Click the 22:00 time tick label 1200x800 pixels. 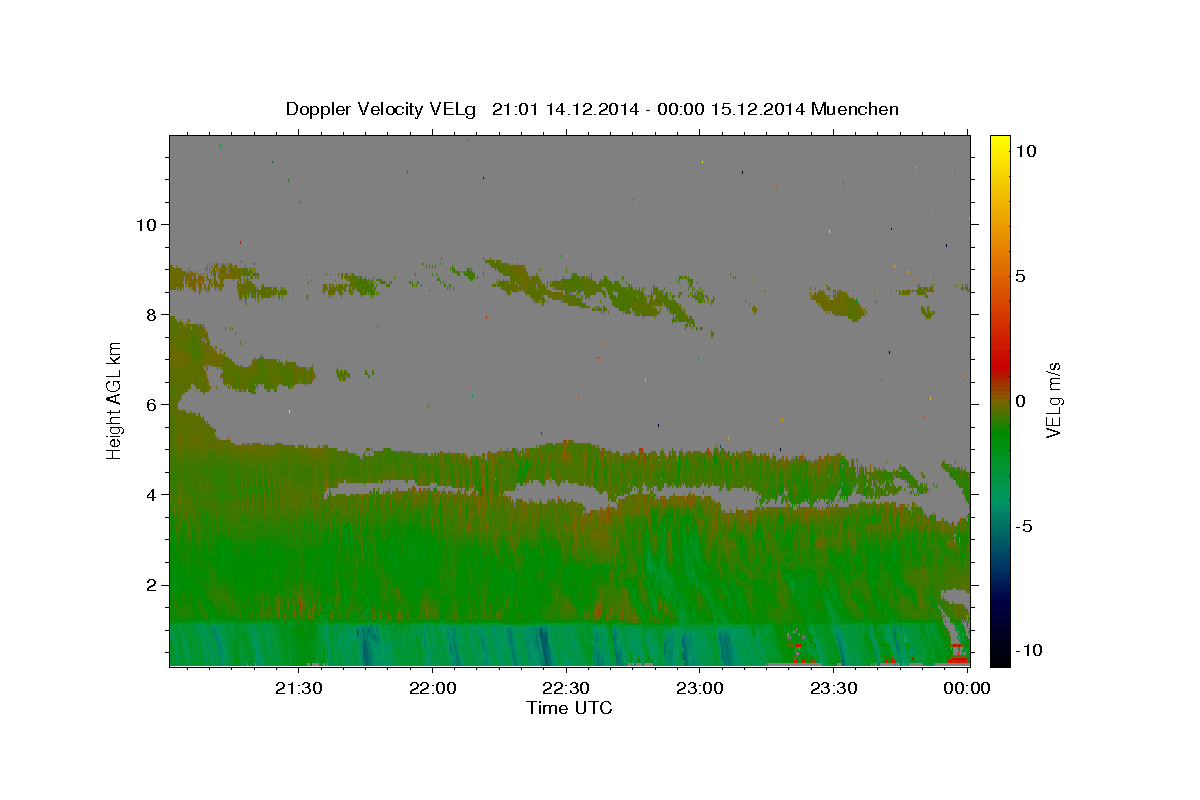point(433,688)
